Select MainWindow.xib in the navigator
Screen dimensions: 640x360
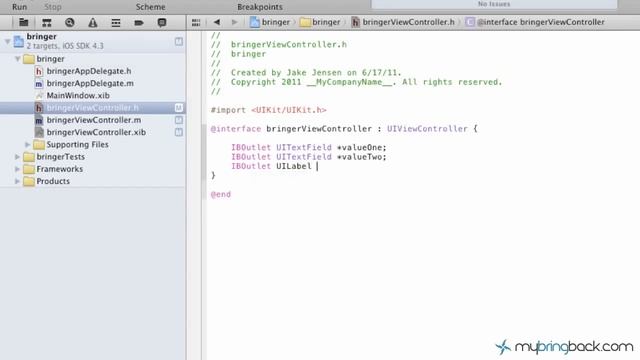[x=78, y=96]
